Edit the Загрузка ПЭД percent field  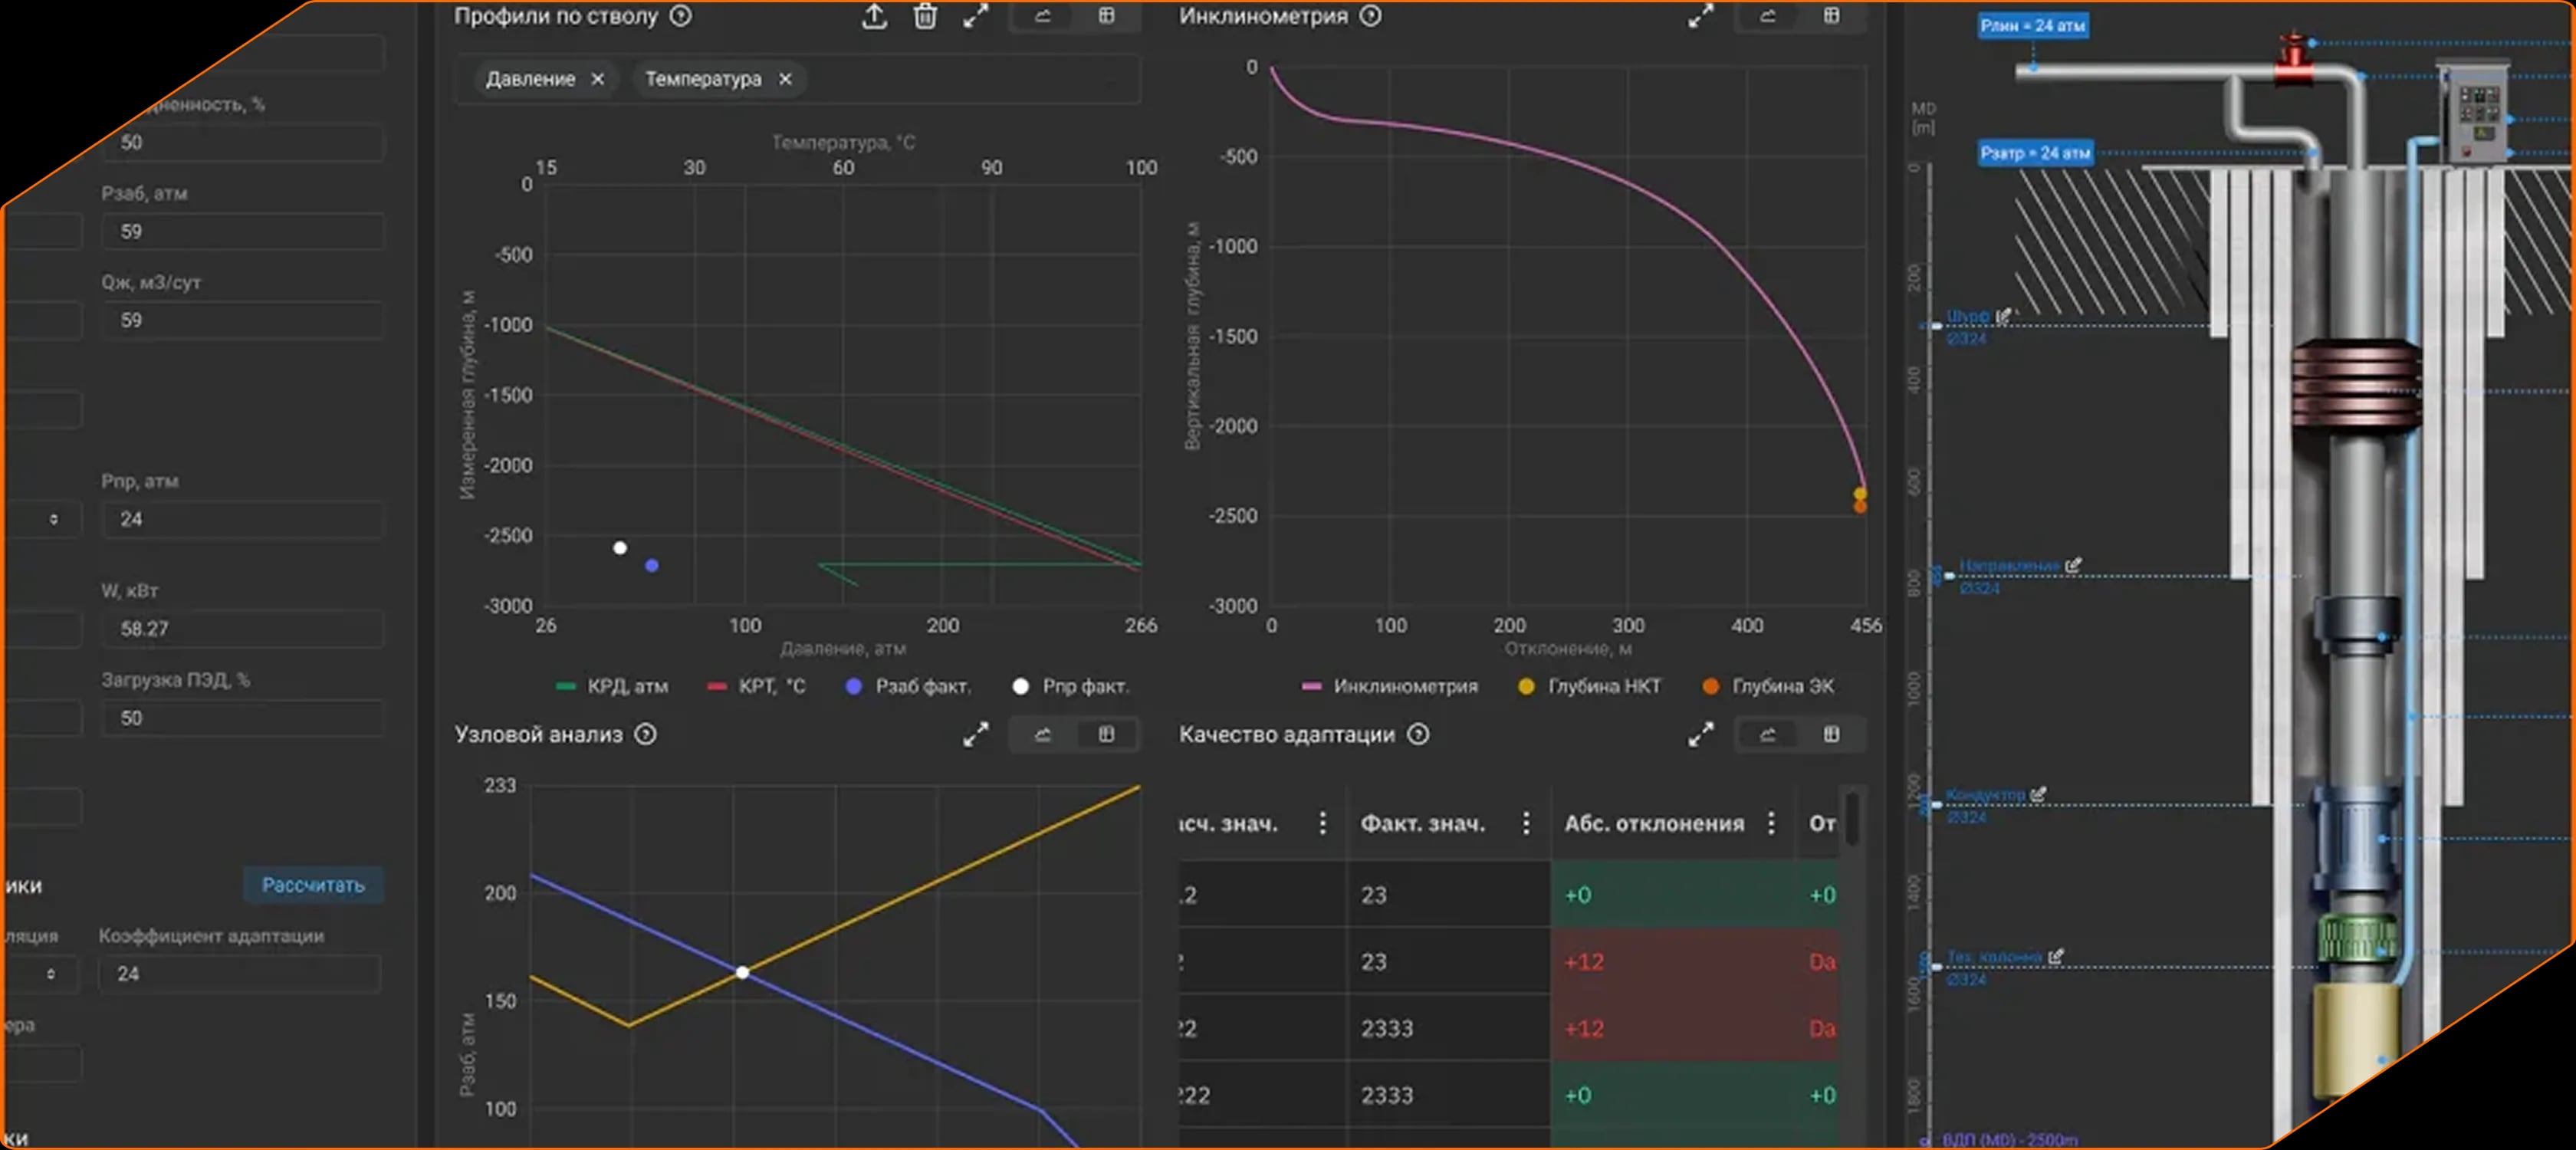(242, 718)
